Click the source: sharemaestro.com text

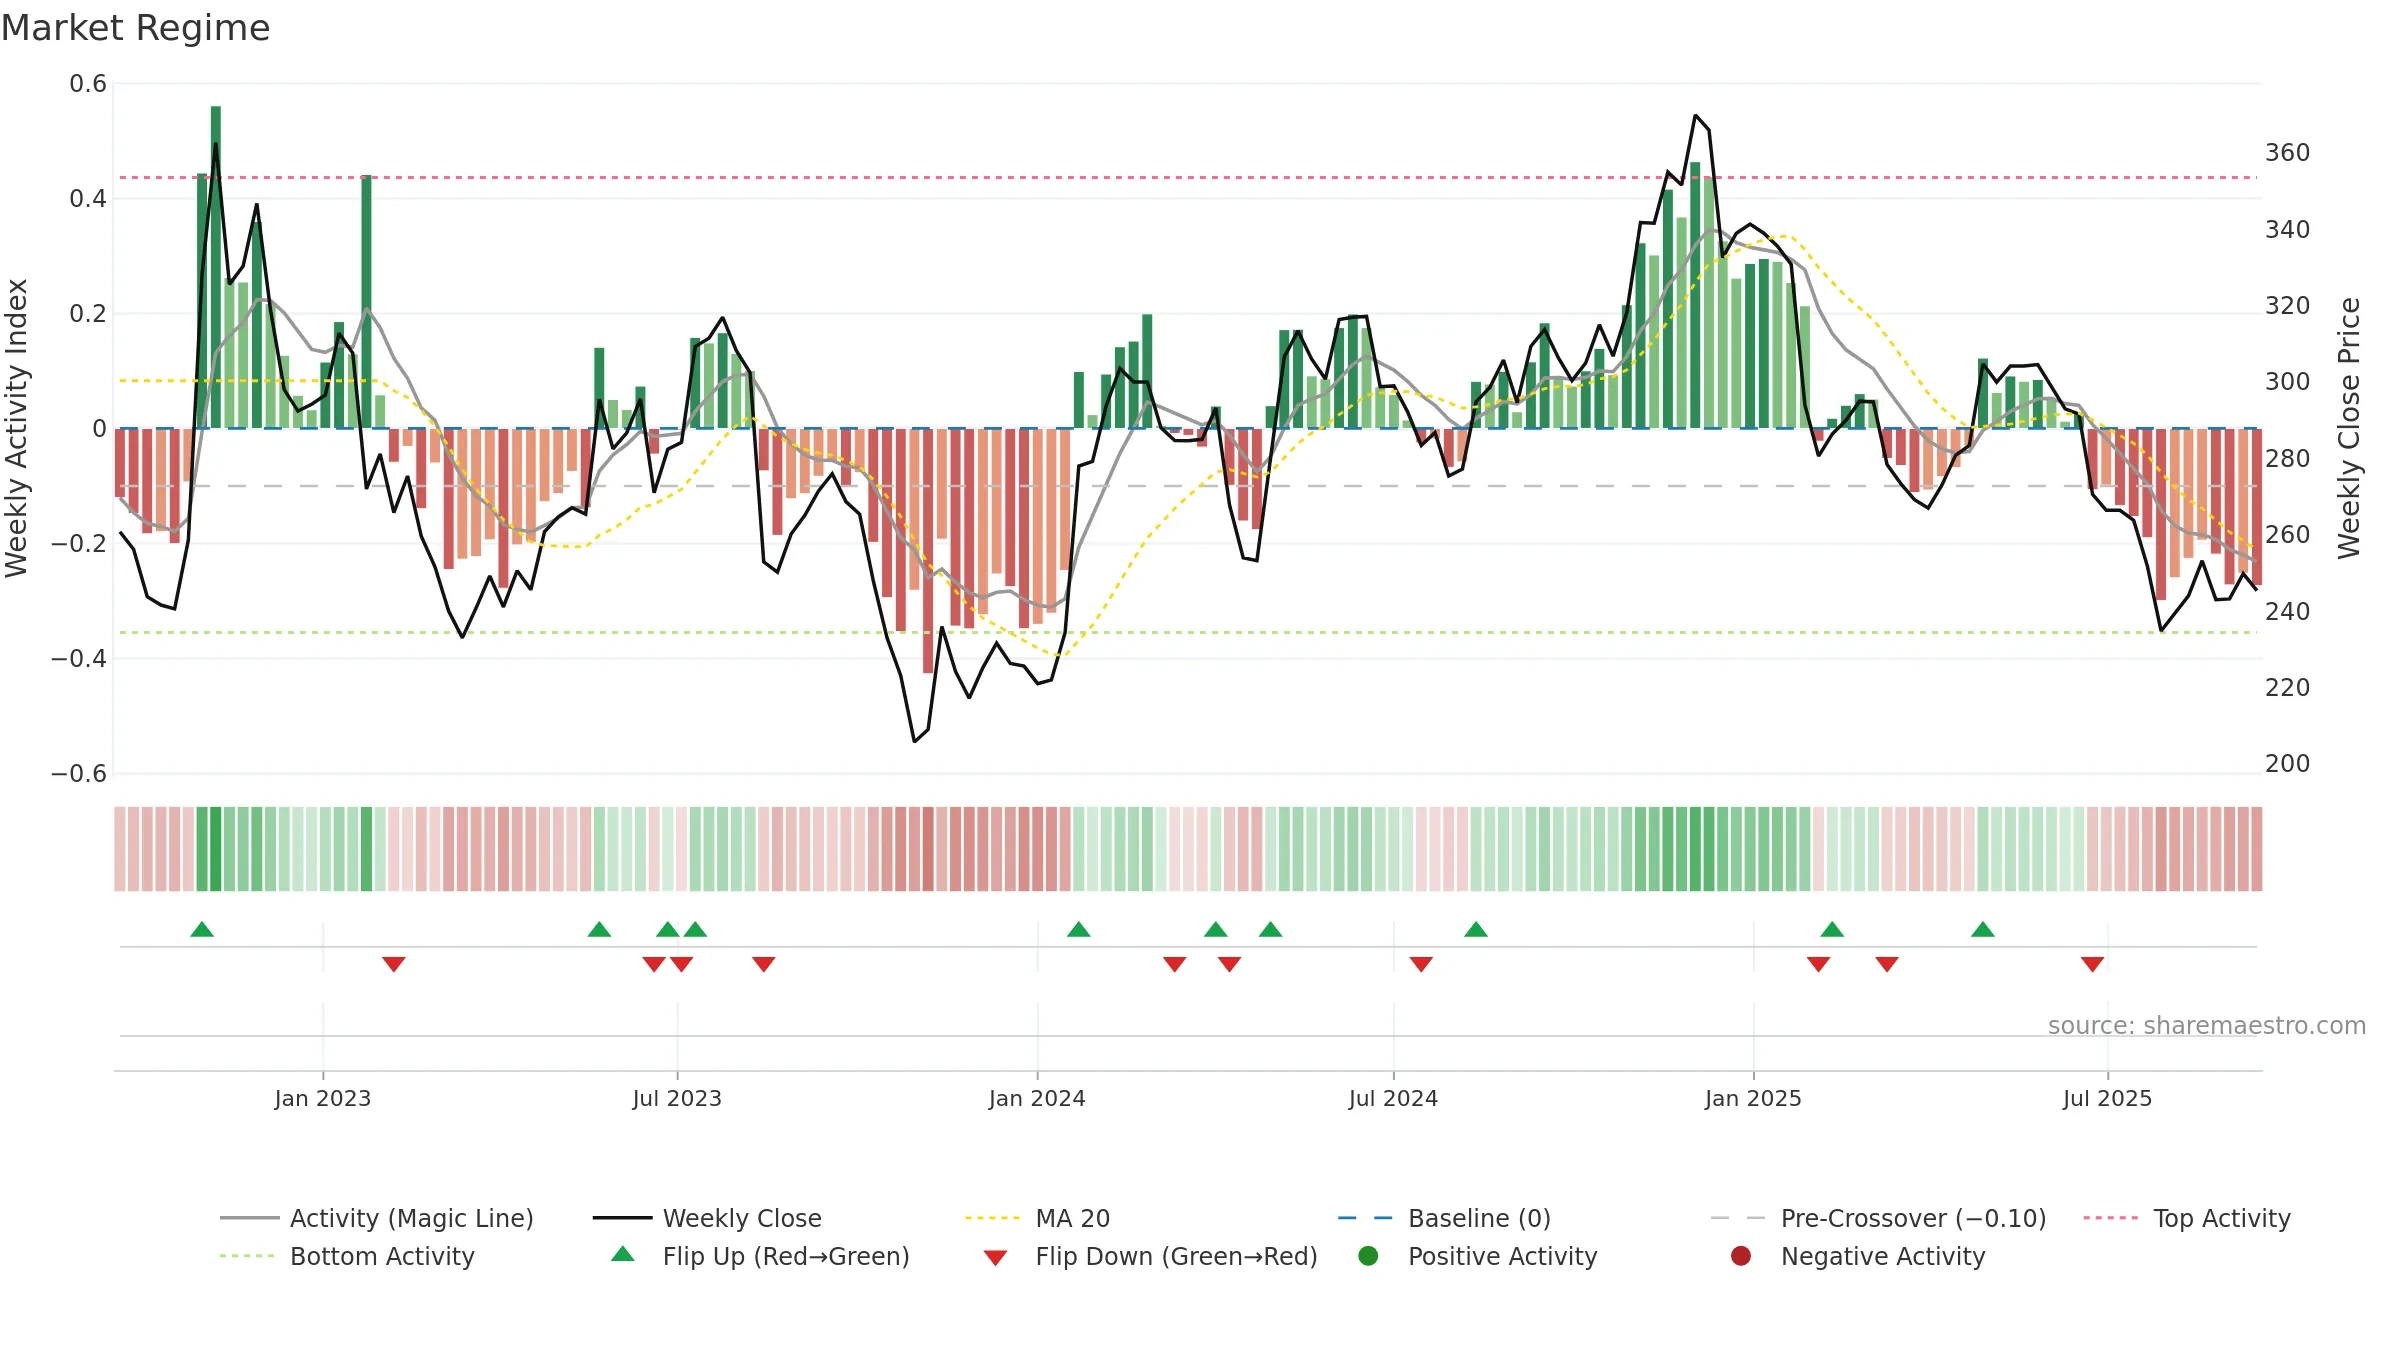click(x=2207, y=1025)
